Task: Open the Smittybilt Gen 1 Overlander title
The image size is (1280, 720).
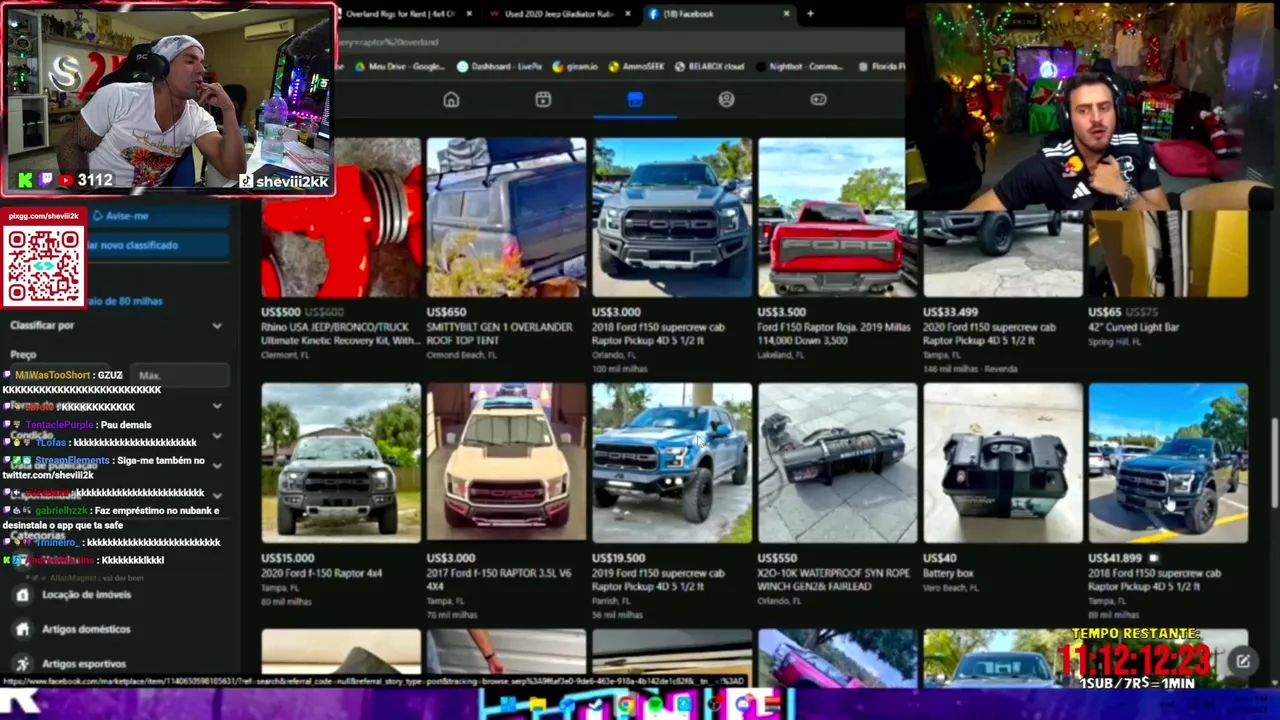Action: 499,334
